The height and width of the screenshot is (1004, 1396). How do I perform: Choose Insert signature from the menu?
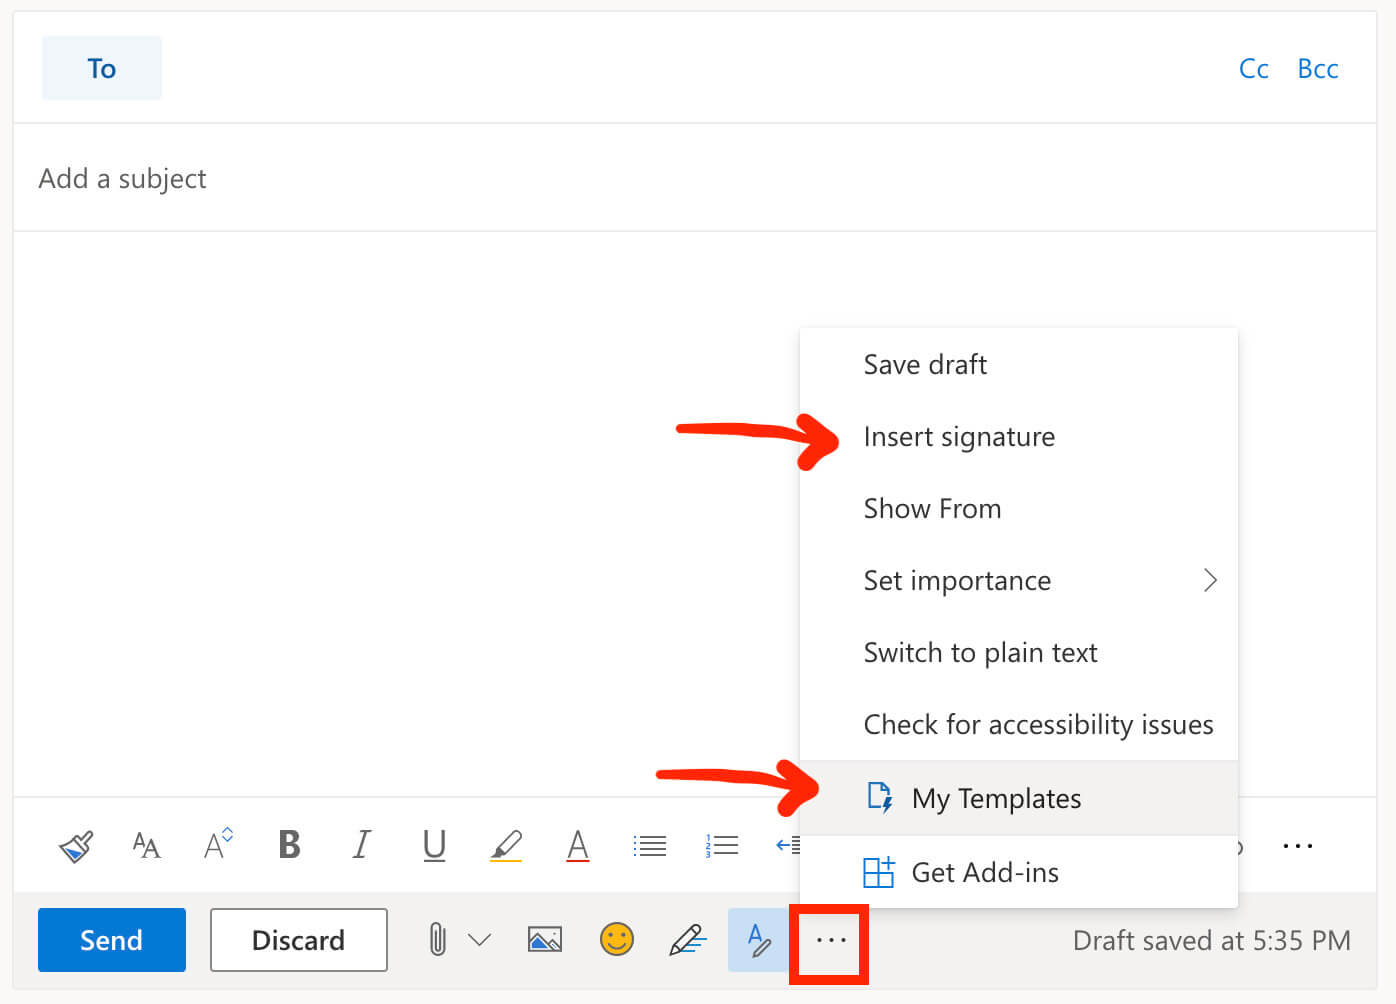click(959, 437)
